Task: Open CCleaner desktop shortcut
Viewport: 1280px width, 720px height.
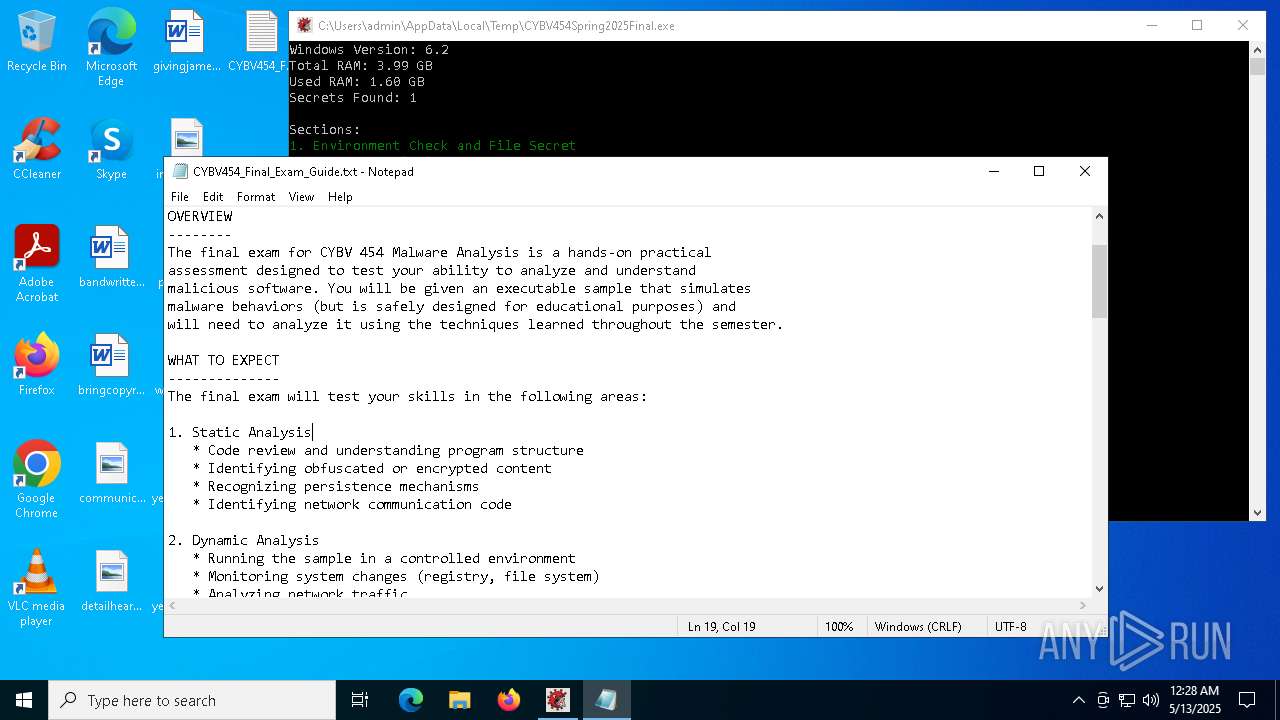Action: coord(37,150)
